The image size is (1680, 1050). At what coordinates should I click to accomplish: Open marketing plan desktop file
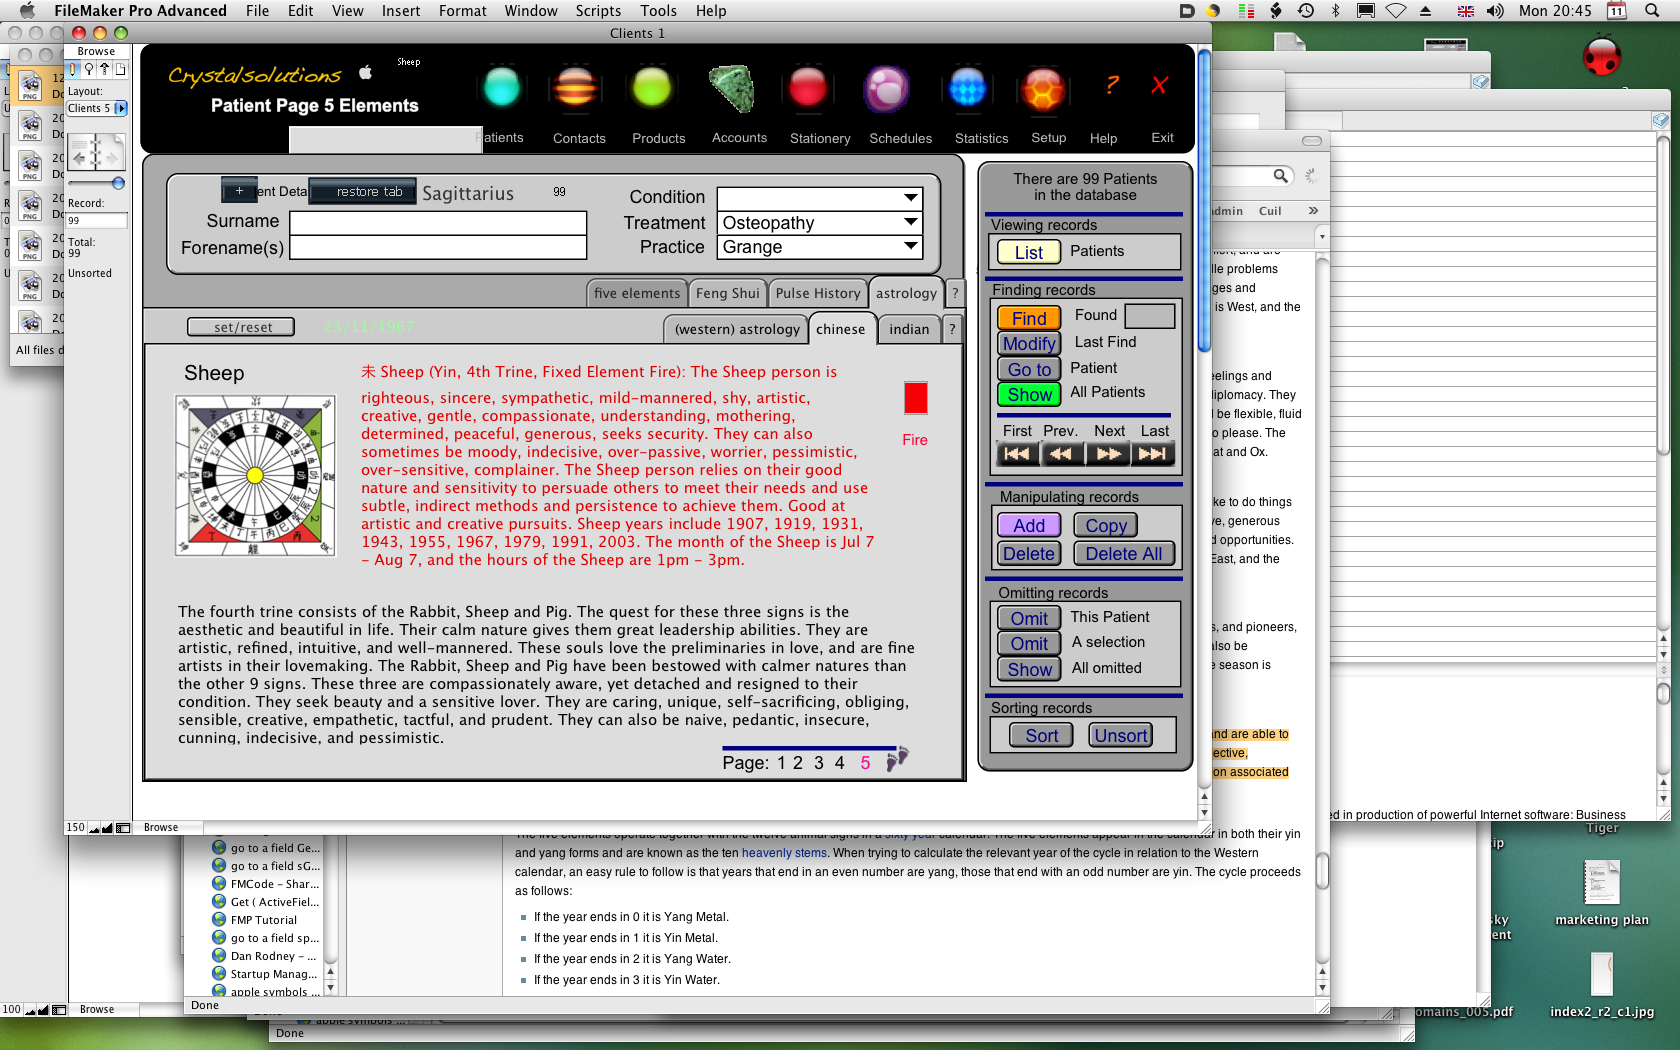coord(1602,893)
